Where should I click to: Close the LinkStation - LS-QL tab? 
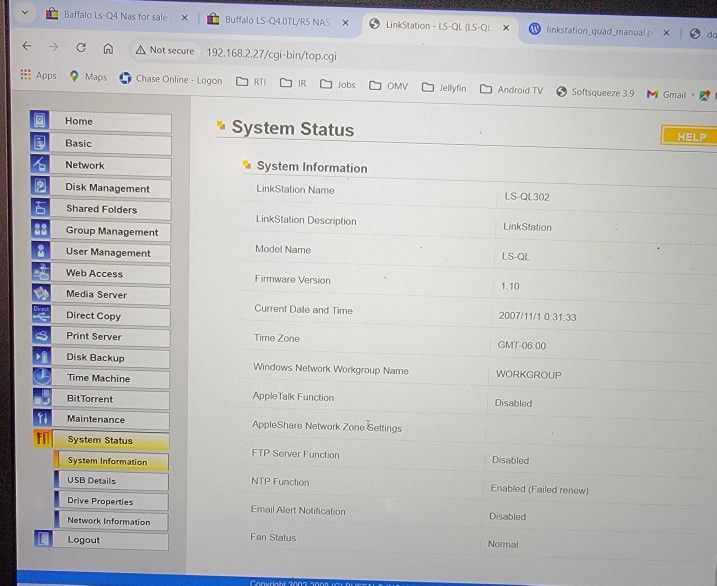click(x=506, y=27)
